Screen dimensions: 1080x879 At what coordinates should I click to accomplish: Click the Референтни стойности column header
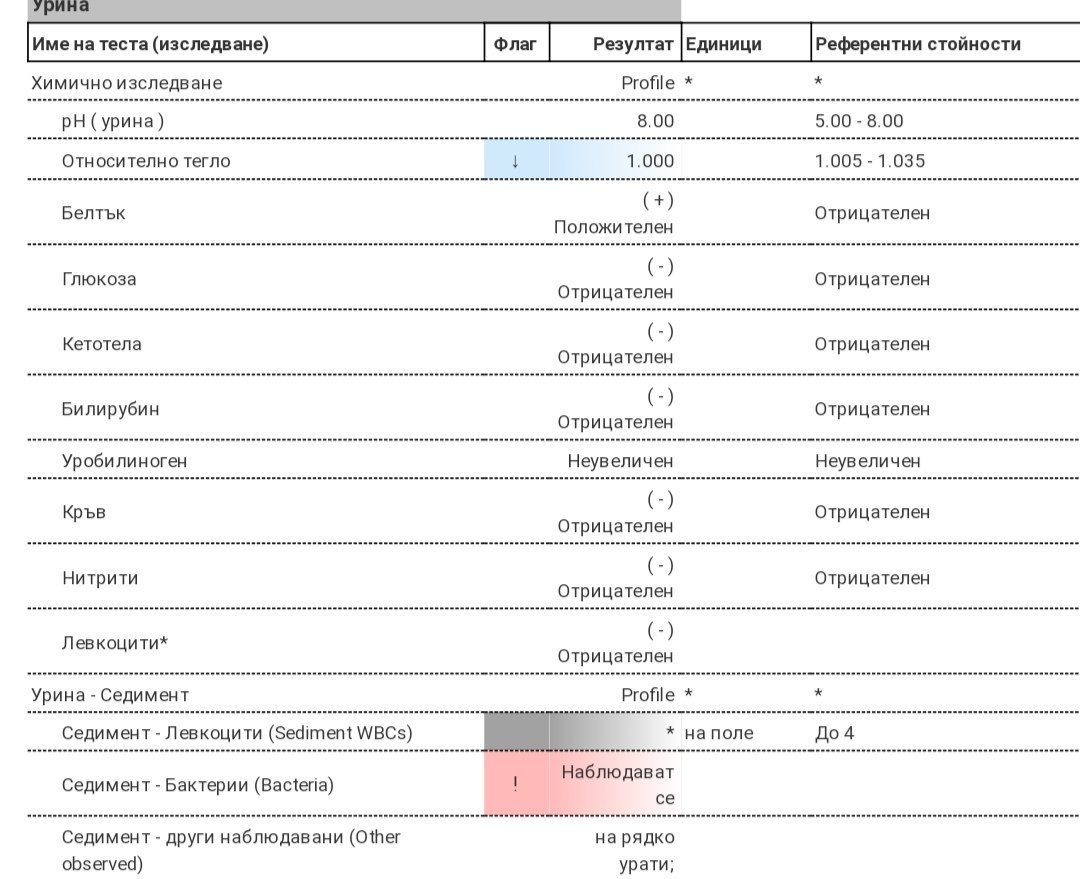(917, 44)
